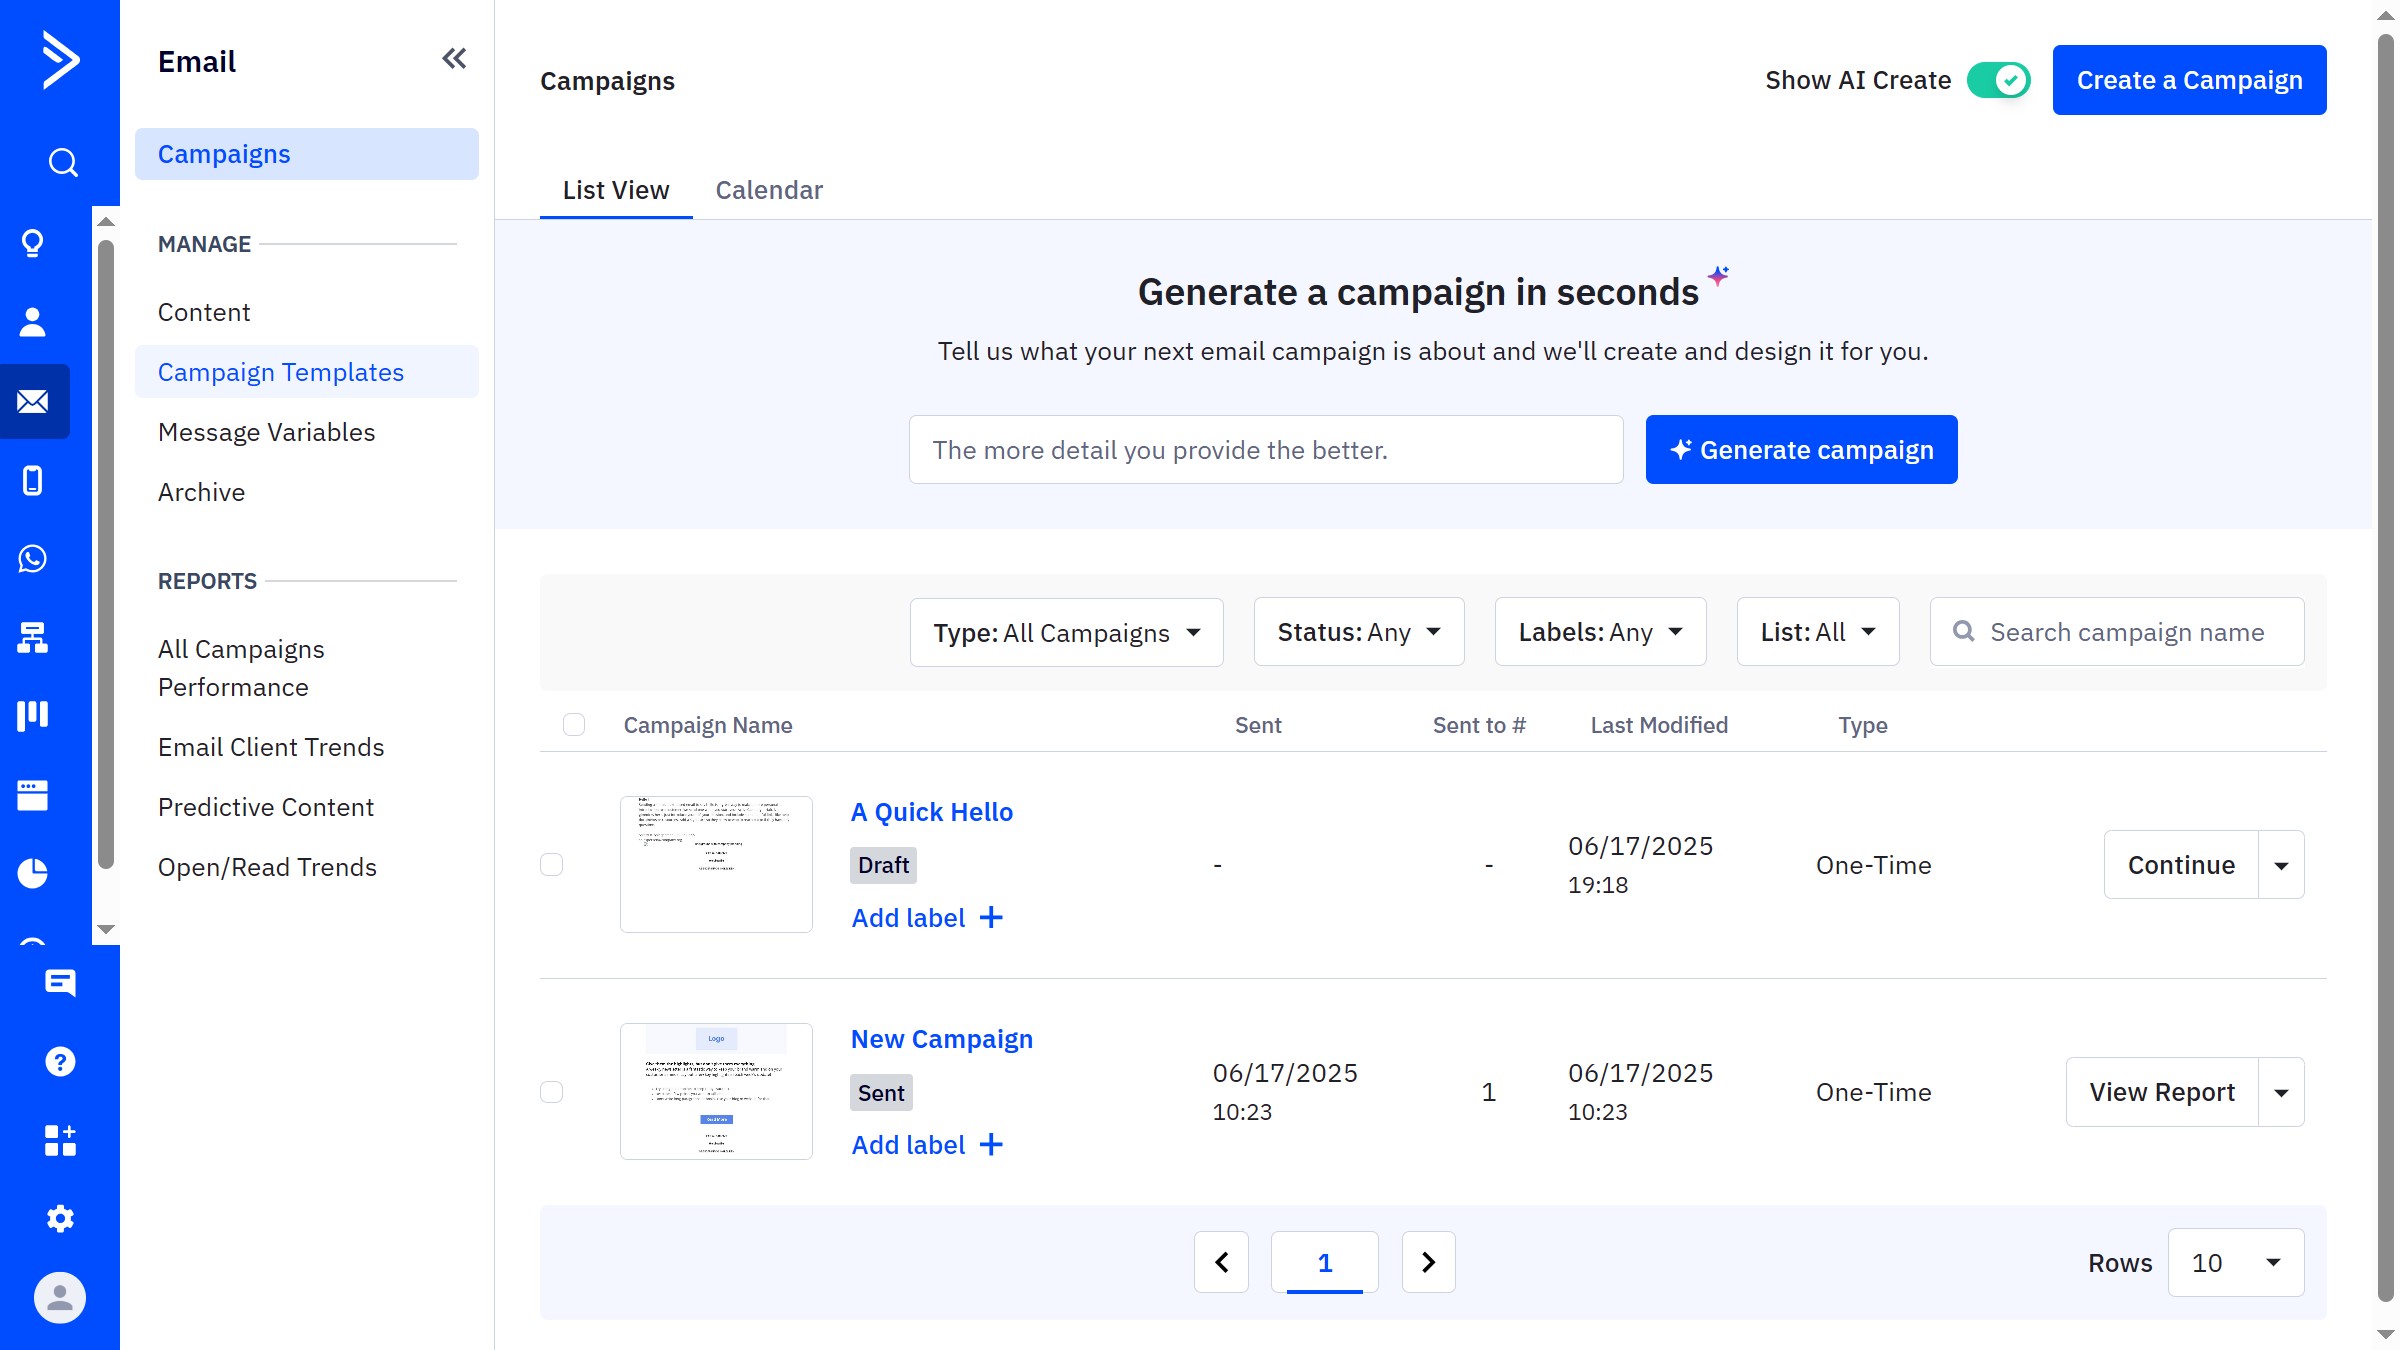Click the Reports pie chart icon
This screenshot has width=2400, height=1350.
(33, 873)
